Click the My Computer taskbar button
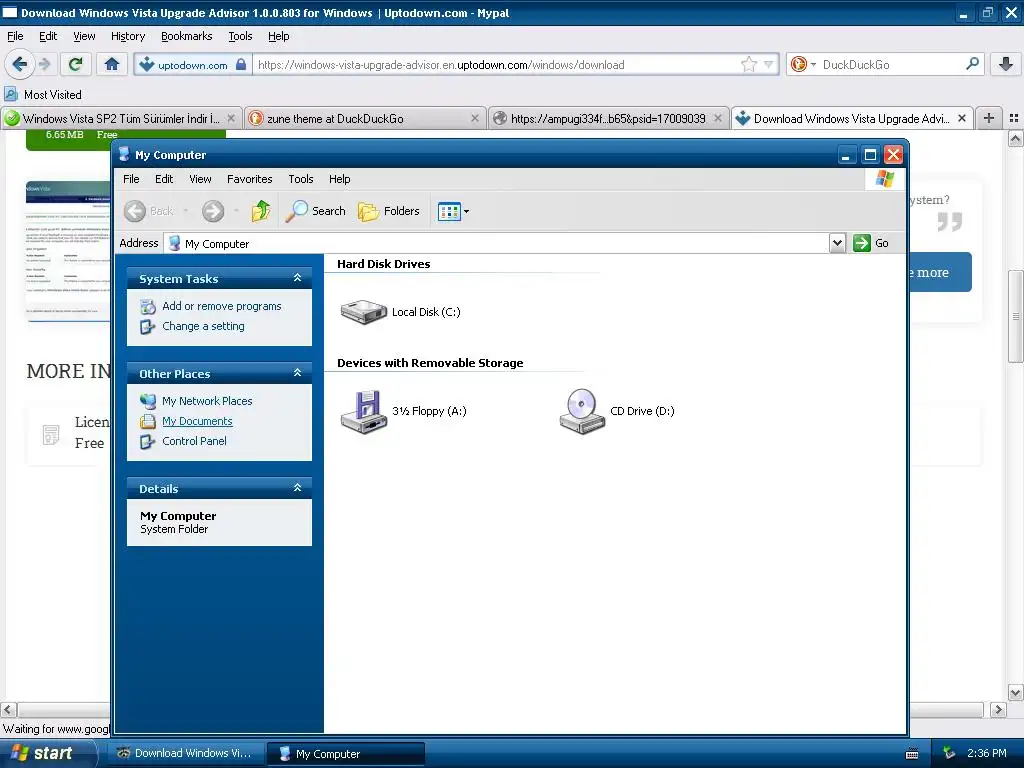This screenshot has width=1024, height=768. [x=345, y=753]
